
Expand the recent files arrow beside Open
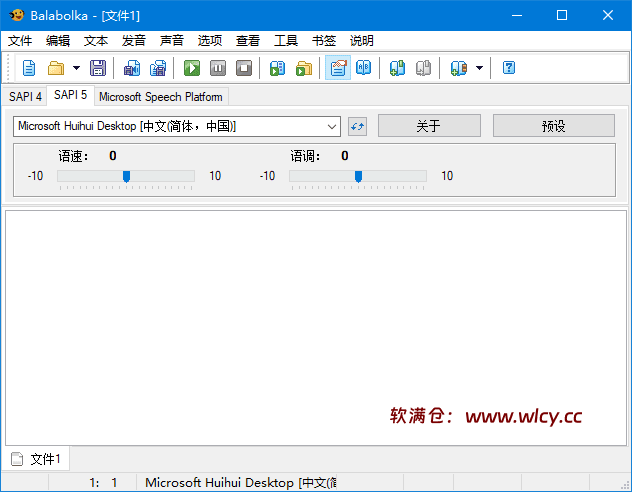(76, 68)
